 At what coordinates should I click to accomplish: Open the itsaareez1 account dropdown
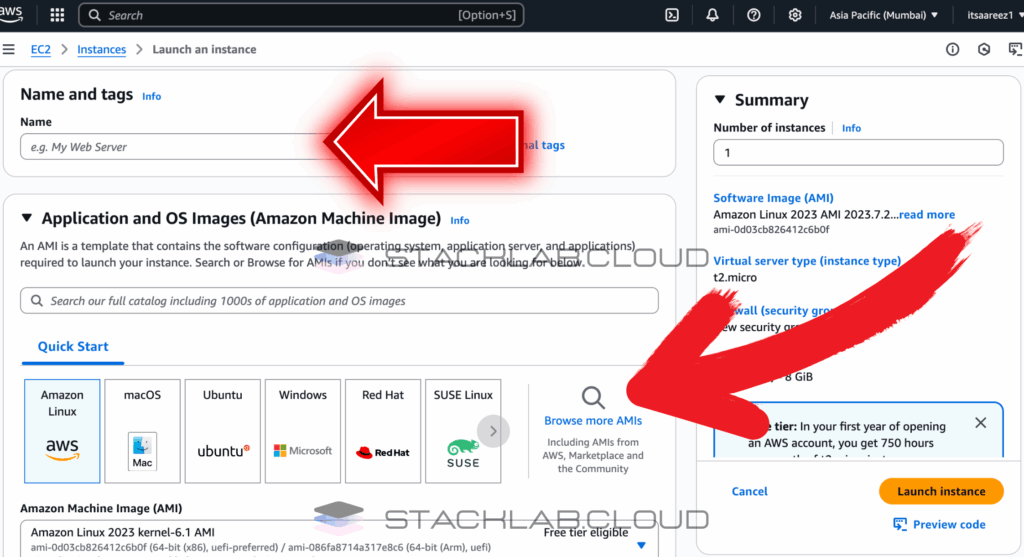click(995, 15)
